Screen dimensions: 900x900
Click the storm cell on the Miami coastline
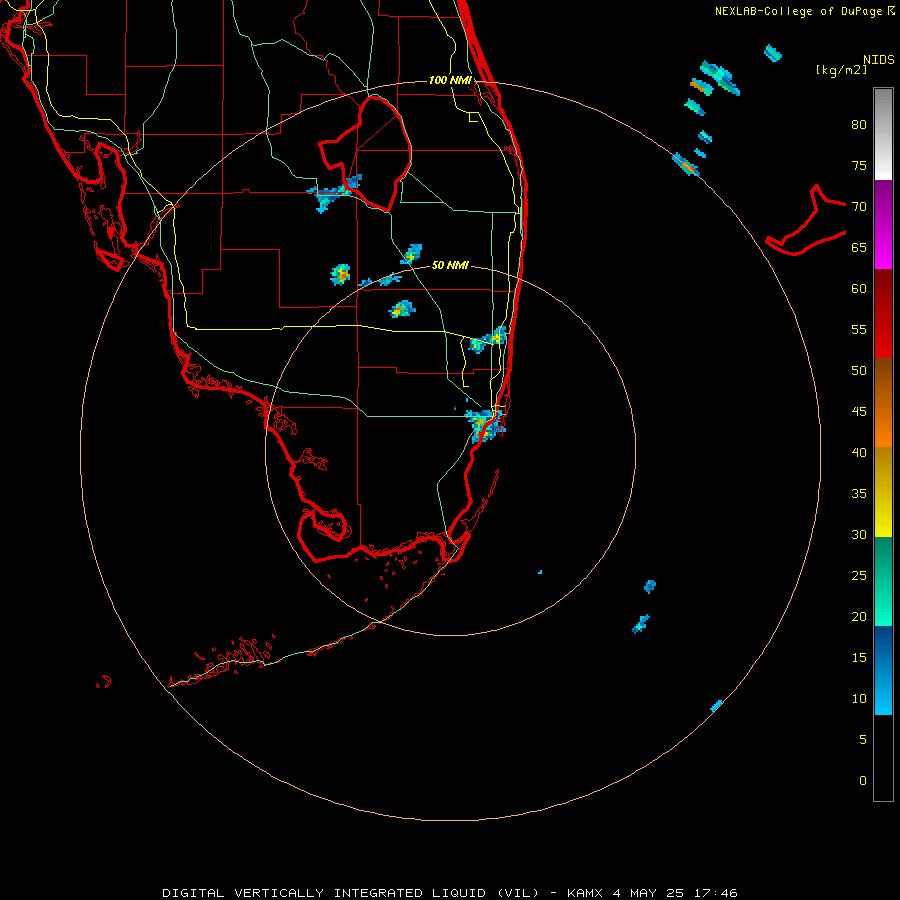(484, 426)
